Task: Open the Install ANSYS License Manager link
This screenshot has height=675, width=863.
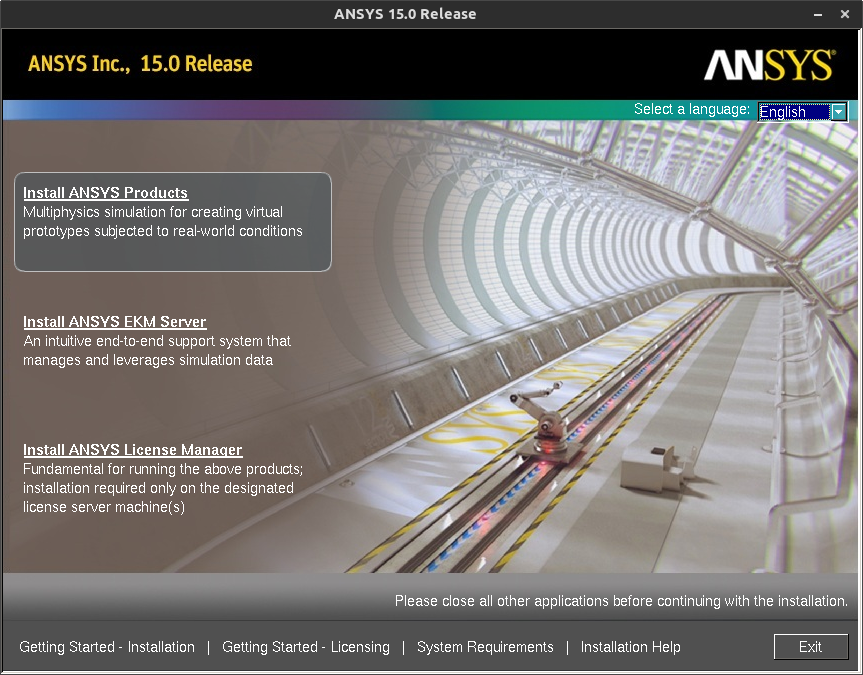Action: pyautogui.click(x=133, y=450)
